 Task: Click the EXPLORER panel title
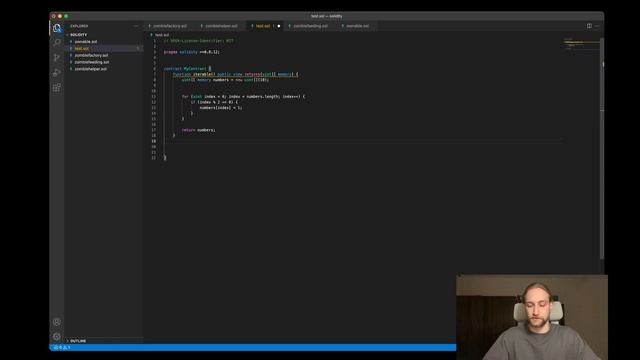point(79,26)
